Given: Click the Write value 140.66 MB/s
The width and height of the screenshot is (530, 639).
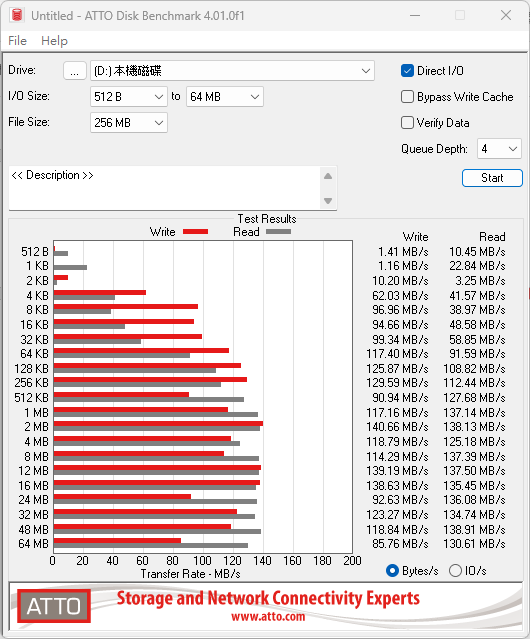Looking at the screenshot, I should click(397, 427).
